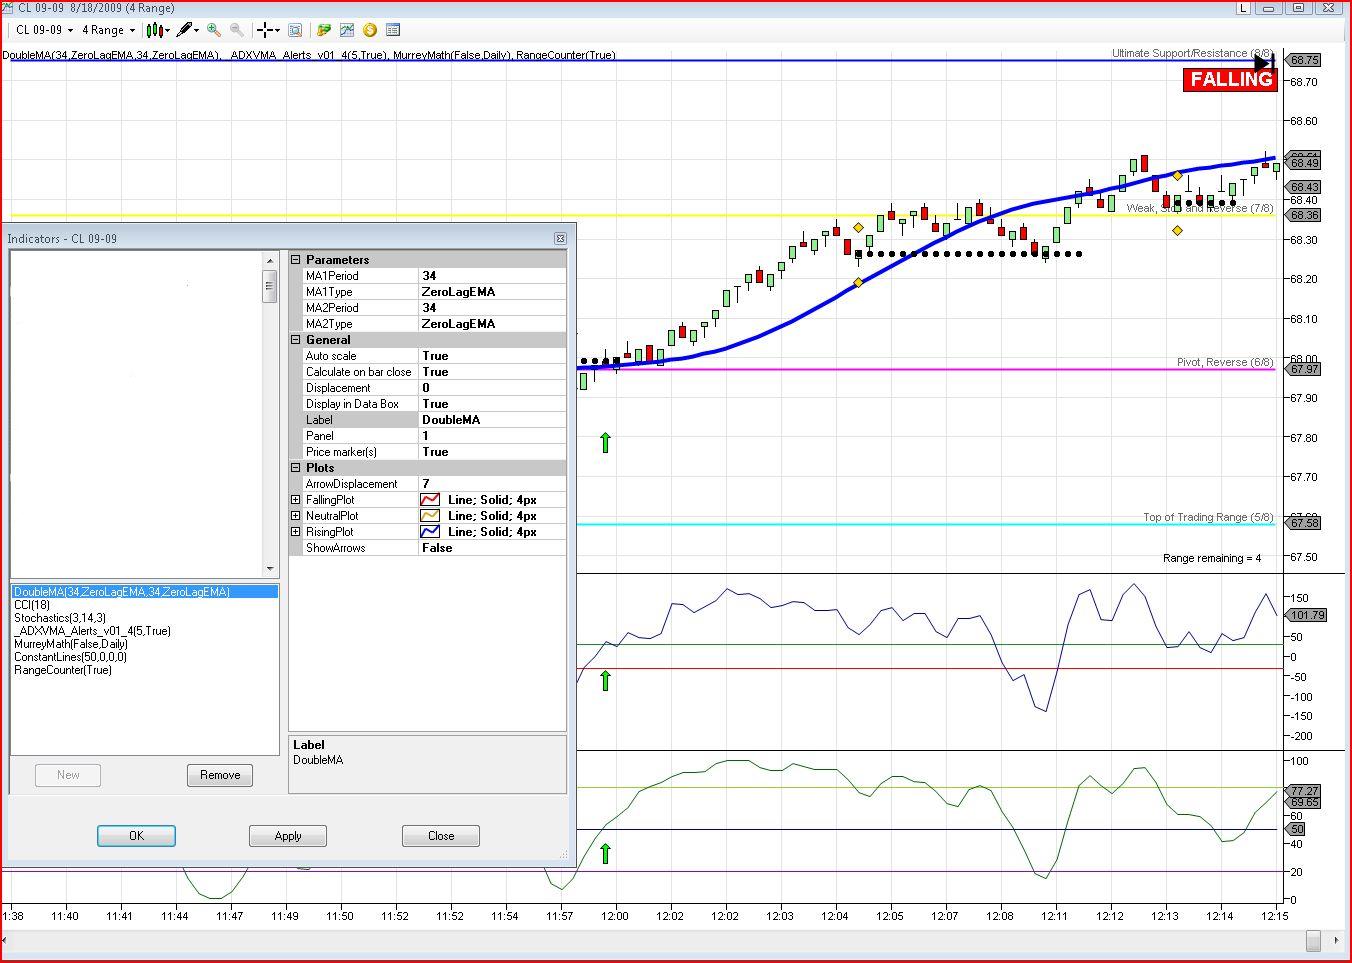Collapse the Parameters section

click(296, 260)
